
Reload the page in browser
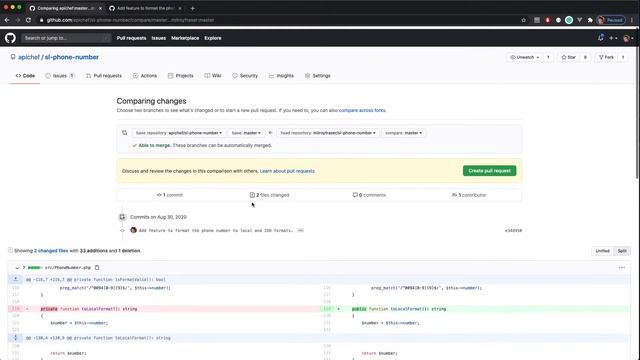pyautogui.click(x=28, y=20)
